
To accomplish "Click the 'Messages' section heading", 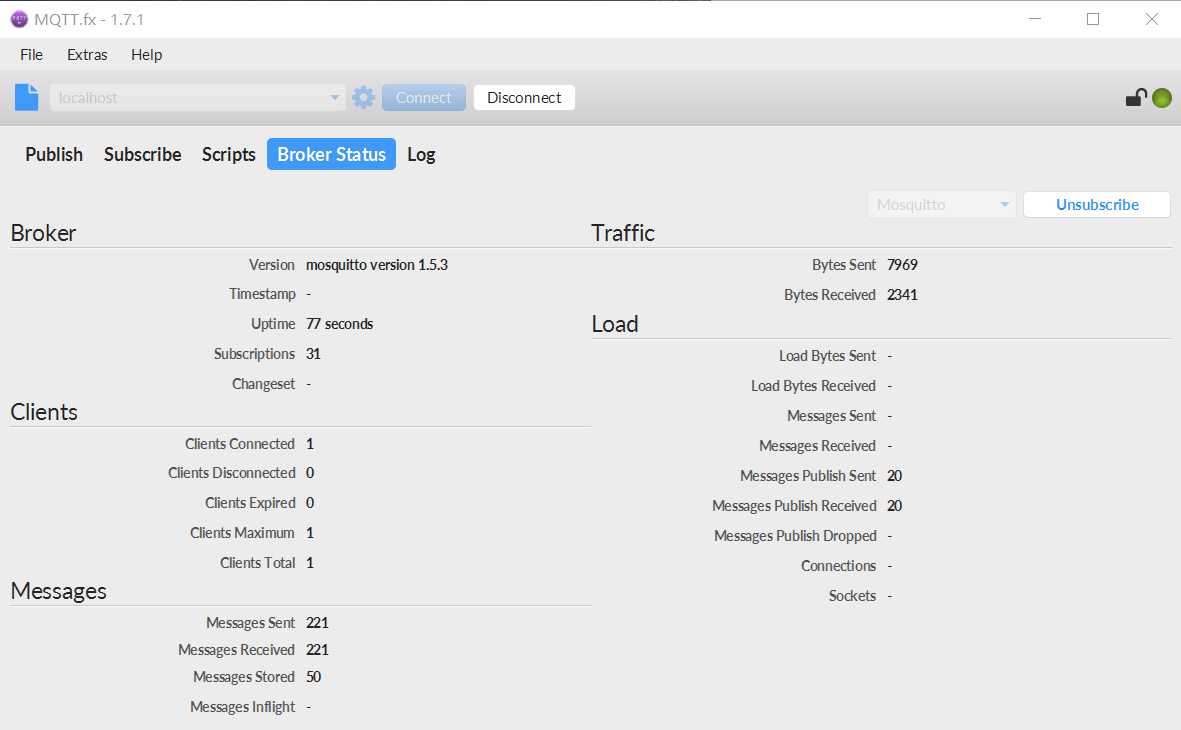I will tap(58, 592).
